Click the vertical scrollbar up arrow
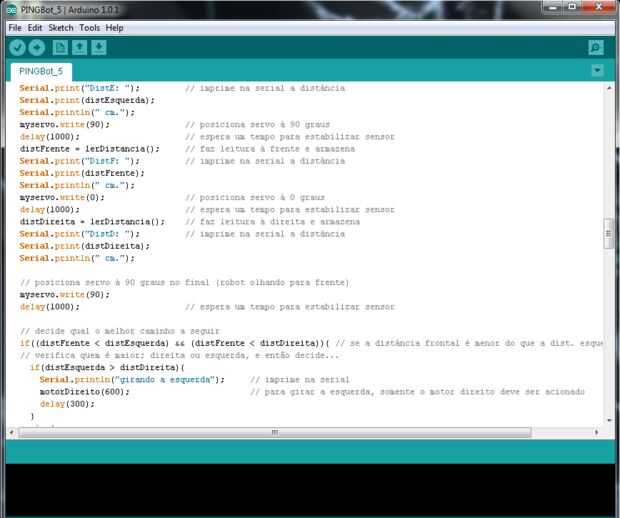The height and width of the screenshot is (518, 620). point(609,88)
